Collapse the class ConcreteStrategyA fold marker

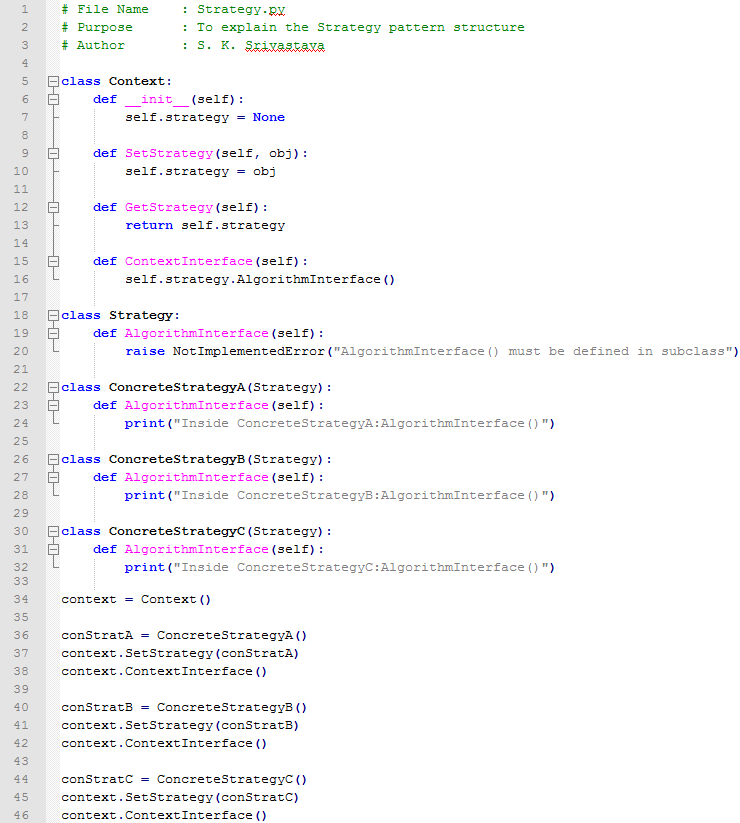[53, 387]
